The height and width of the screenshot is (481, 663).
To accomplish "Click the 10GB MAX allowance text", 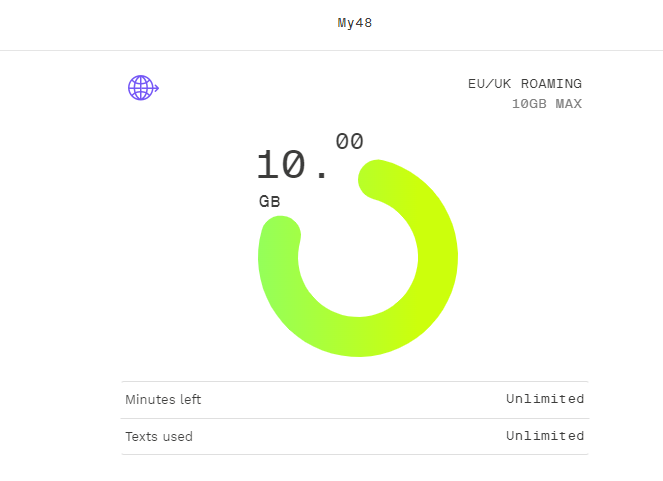I will coord(546,104).
